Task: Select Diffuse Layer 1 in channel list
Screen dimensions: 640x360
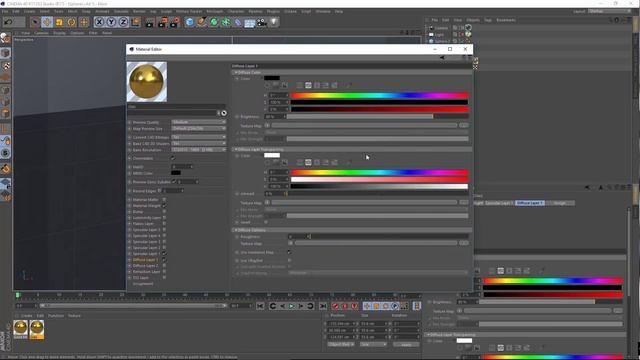Action: 145,260
